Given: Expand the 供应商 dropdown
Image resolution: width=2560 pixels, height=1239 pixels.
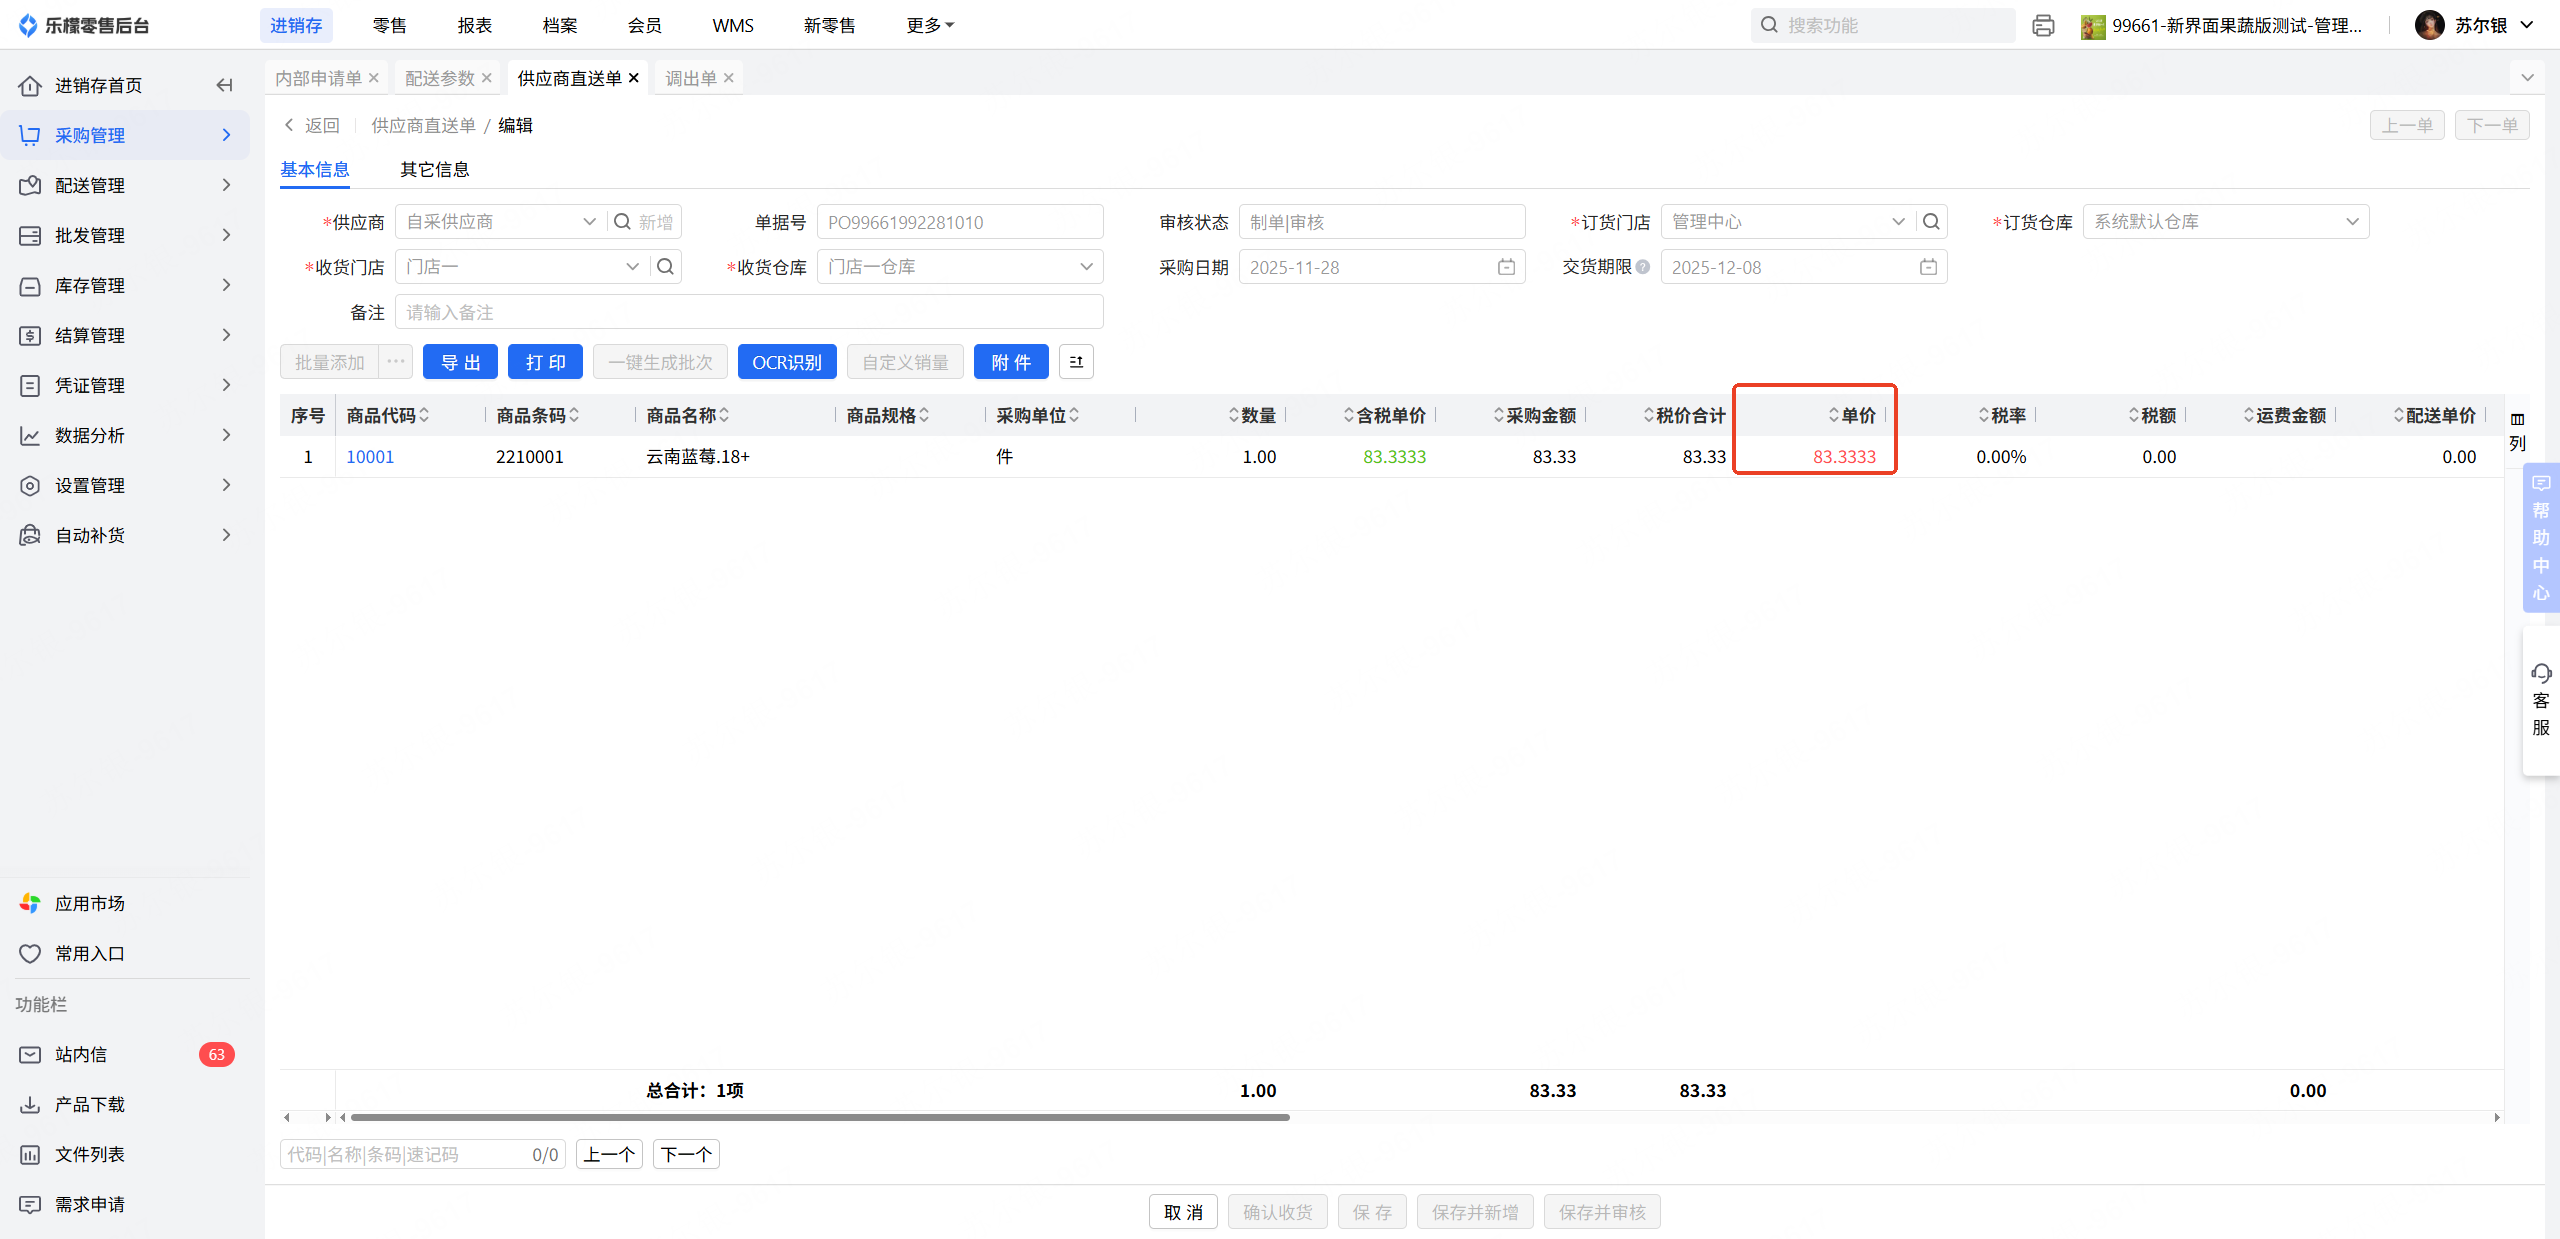Looking at the screenshot, I should point(589,222).
